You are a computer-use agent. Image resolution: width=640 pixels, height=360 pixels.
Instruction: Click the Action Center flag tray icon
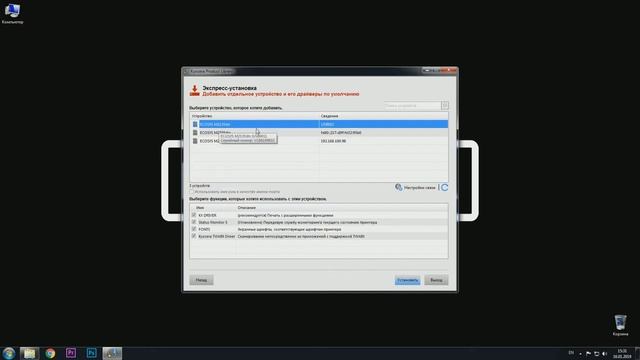[588, 353]
